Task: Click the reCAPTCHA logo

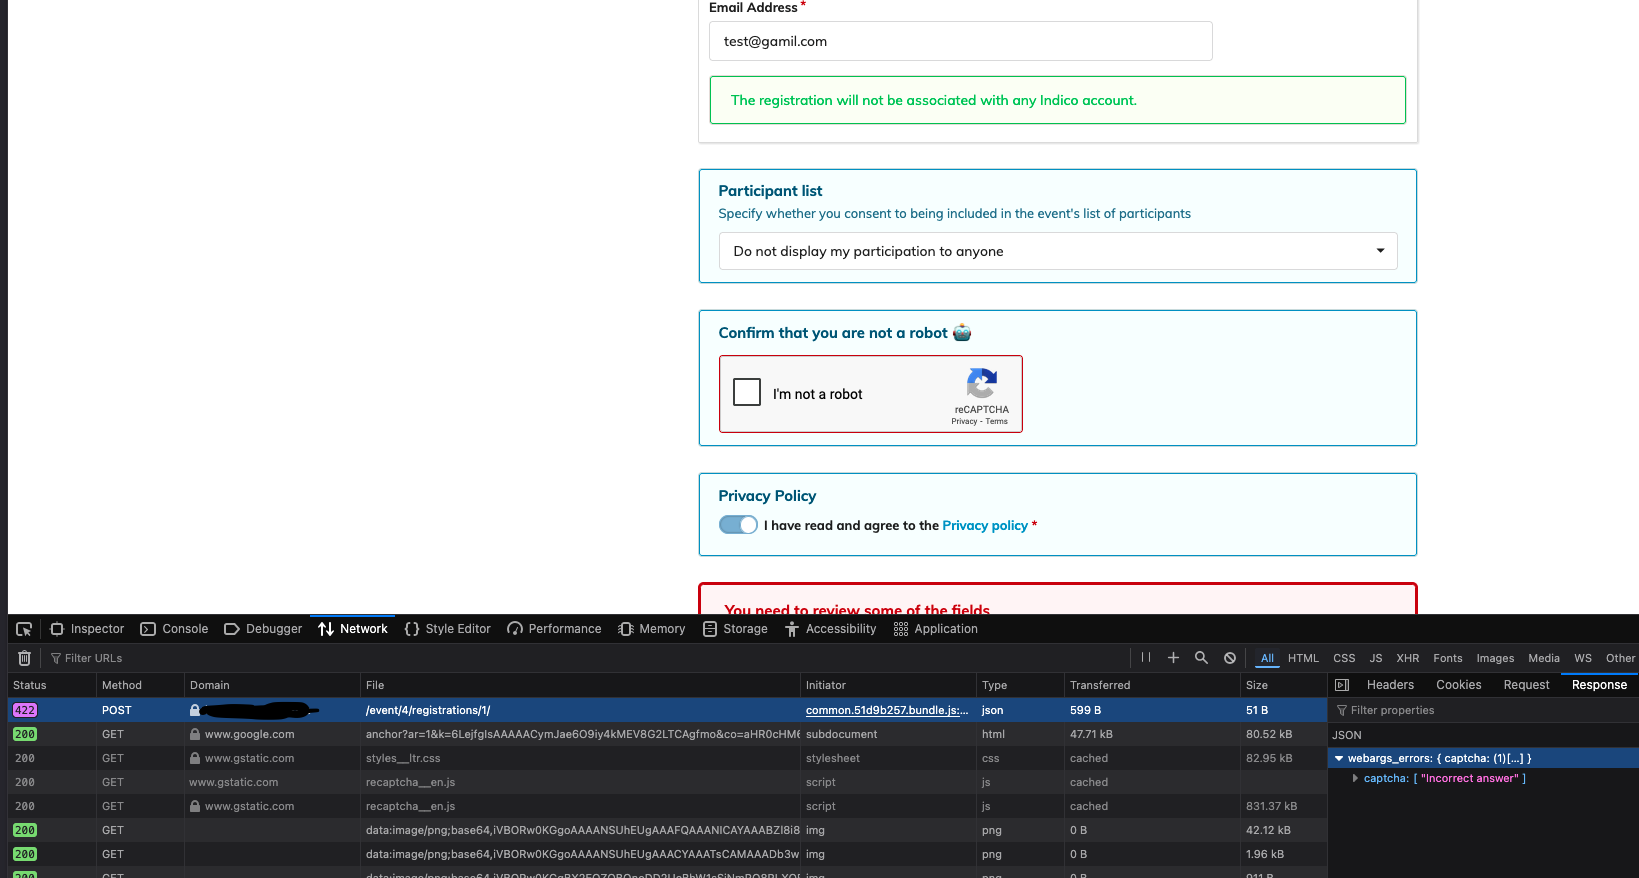Action: pos(981,383)
